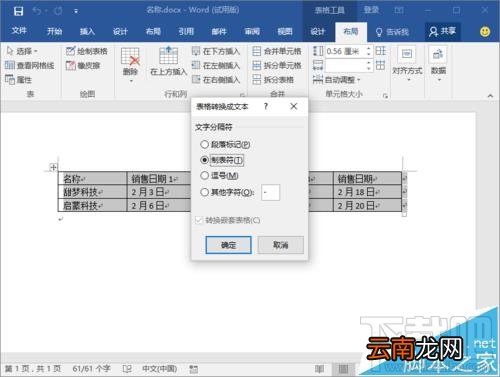Click the distribute columns icon
500x377 pixels.
pyautogui.click(x=381, y=65)
